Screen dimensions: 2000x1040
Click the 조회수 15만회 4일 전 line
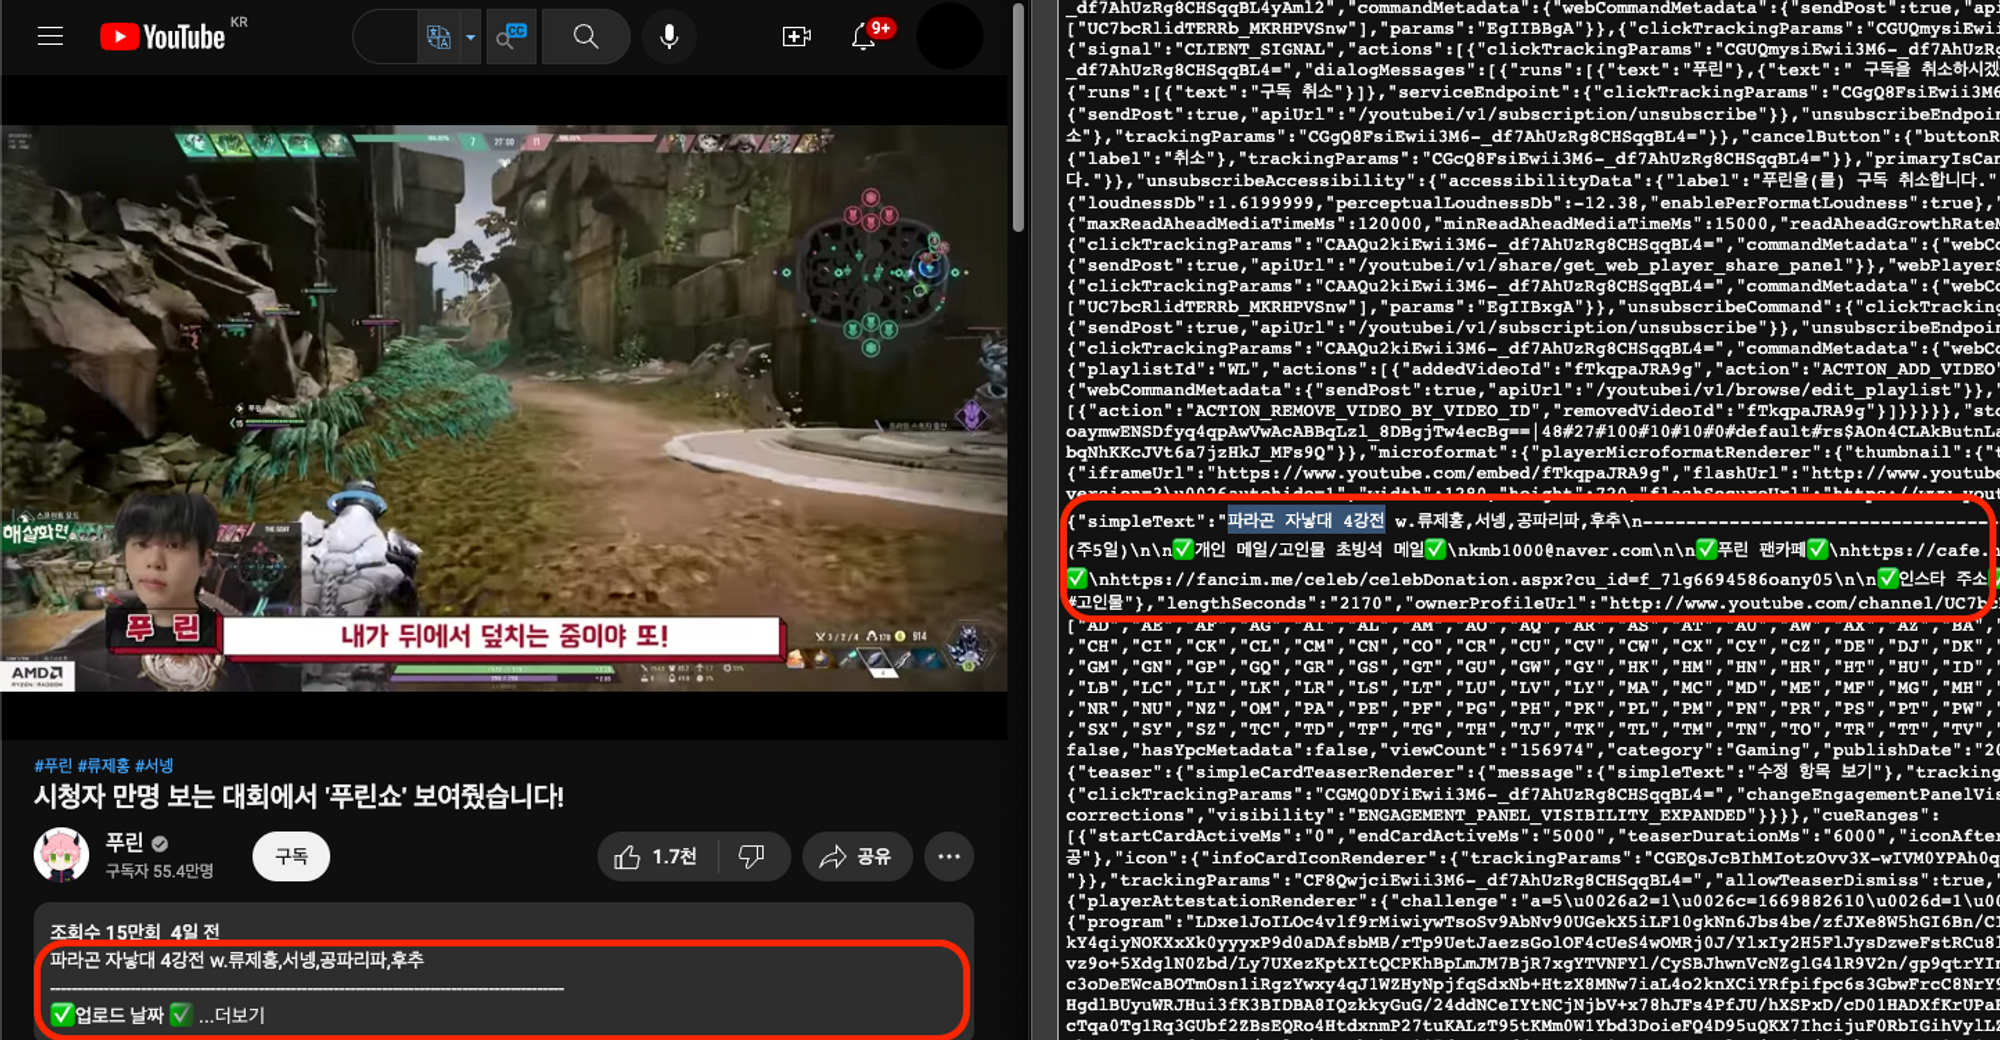135,932
